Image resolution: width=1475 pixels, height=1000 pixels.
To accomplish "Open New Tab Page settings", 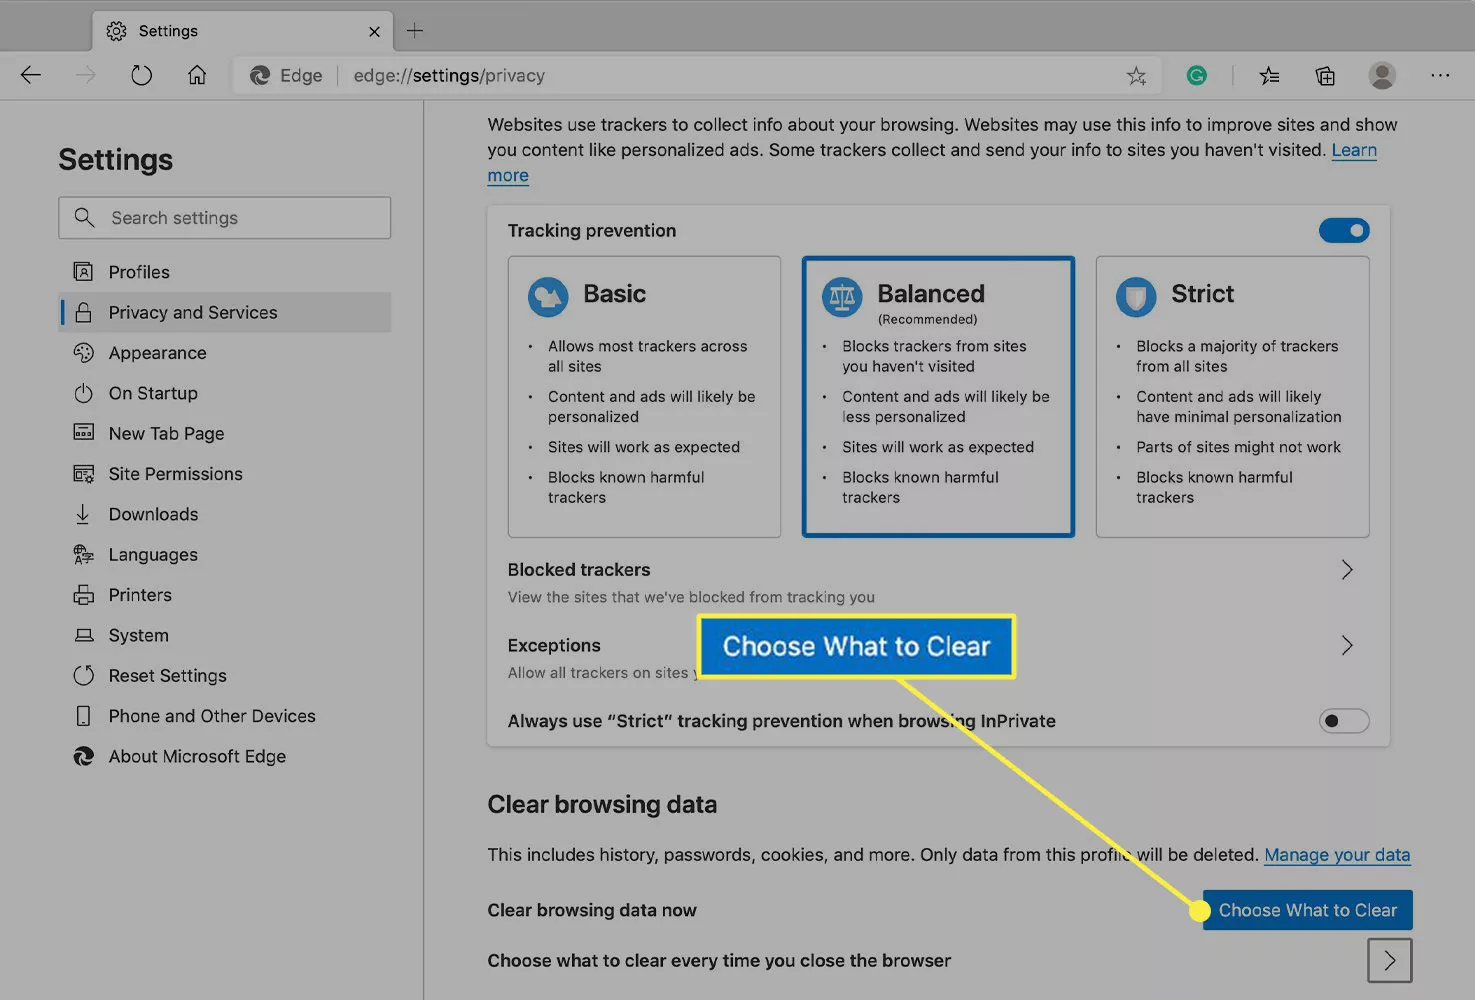I will (x=225, y=433).
